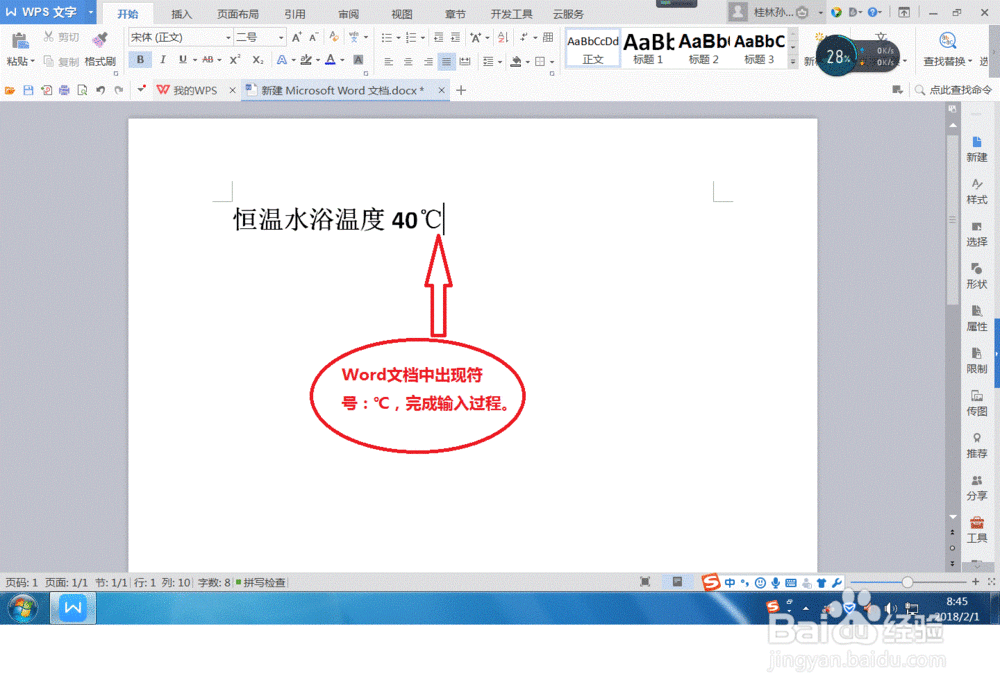Toggle bold formatting

pos(140,60)
